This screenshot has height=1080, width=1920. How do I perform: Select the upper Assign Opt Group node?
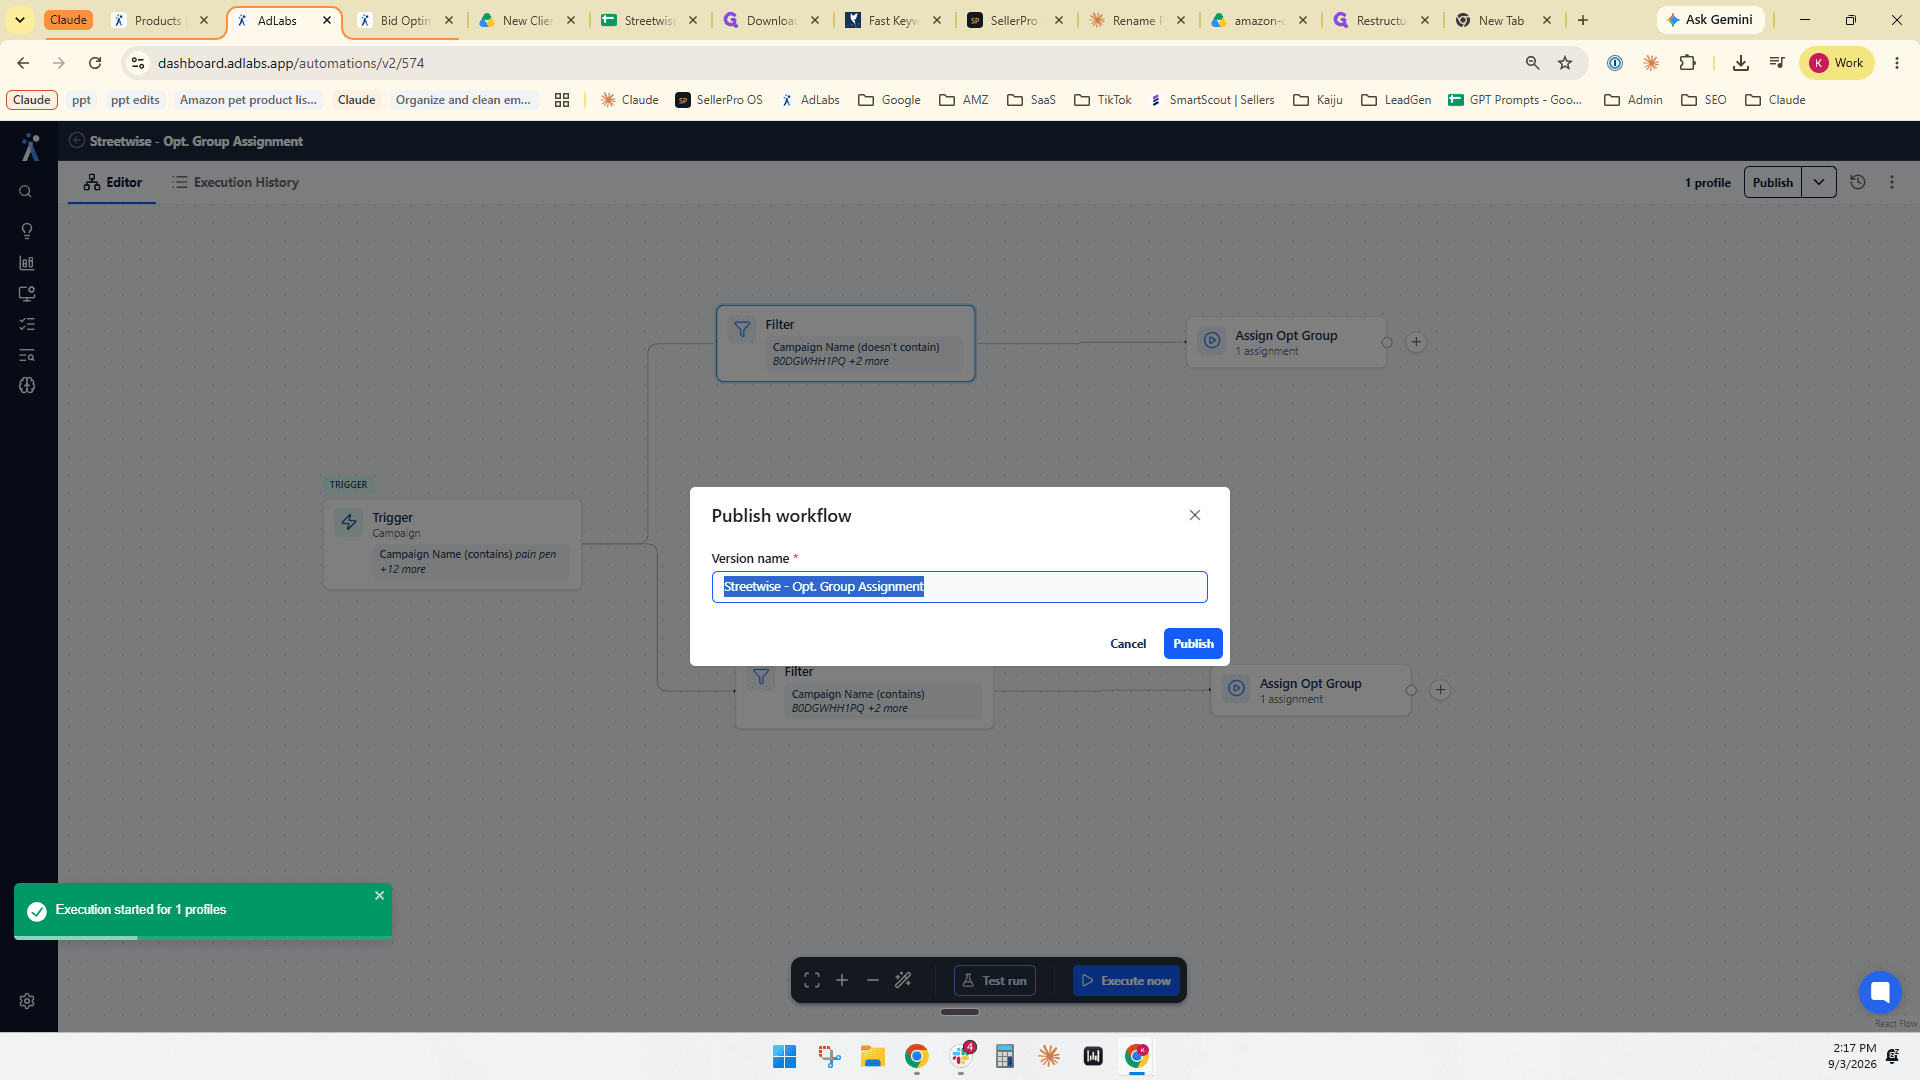point(1286,342)
